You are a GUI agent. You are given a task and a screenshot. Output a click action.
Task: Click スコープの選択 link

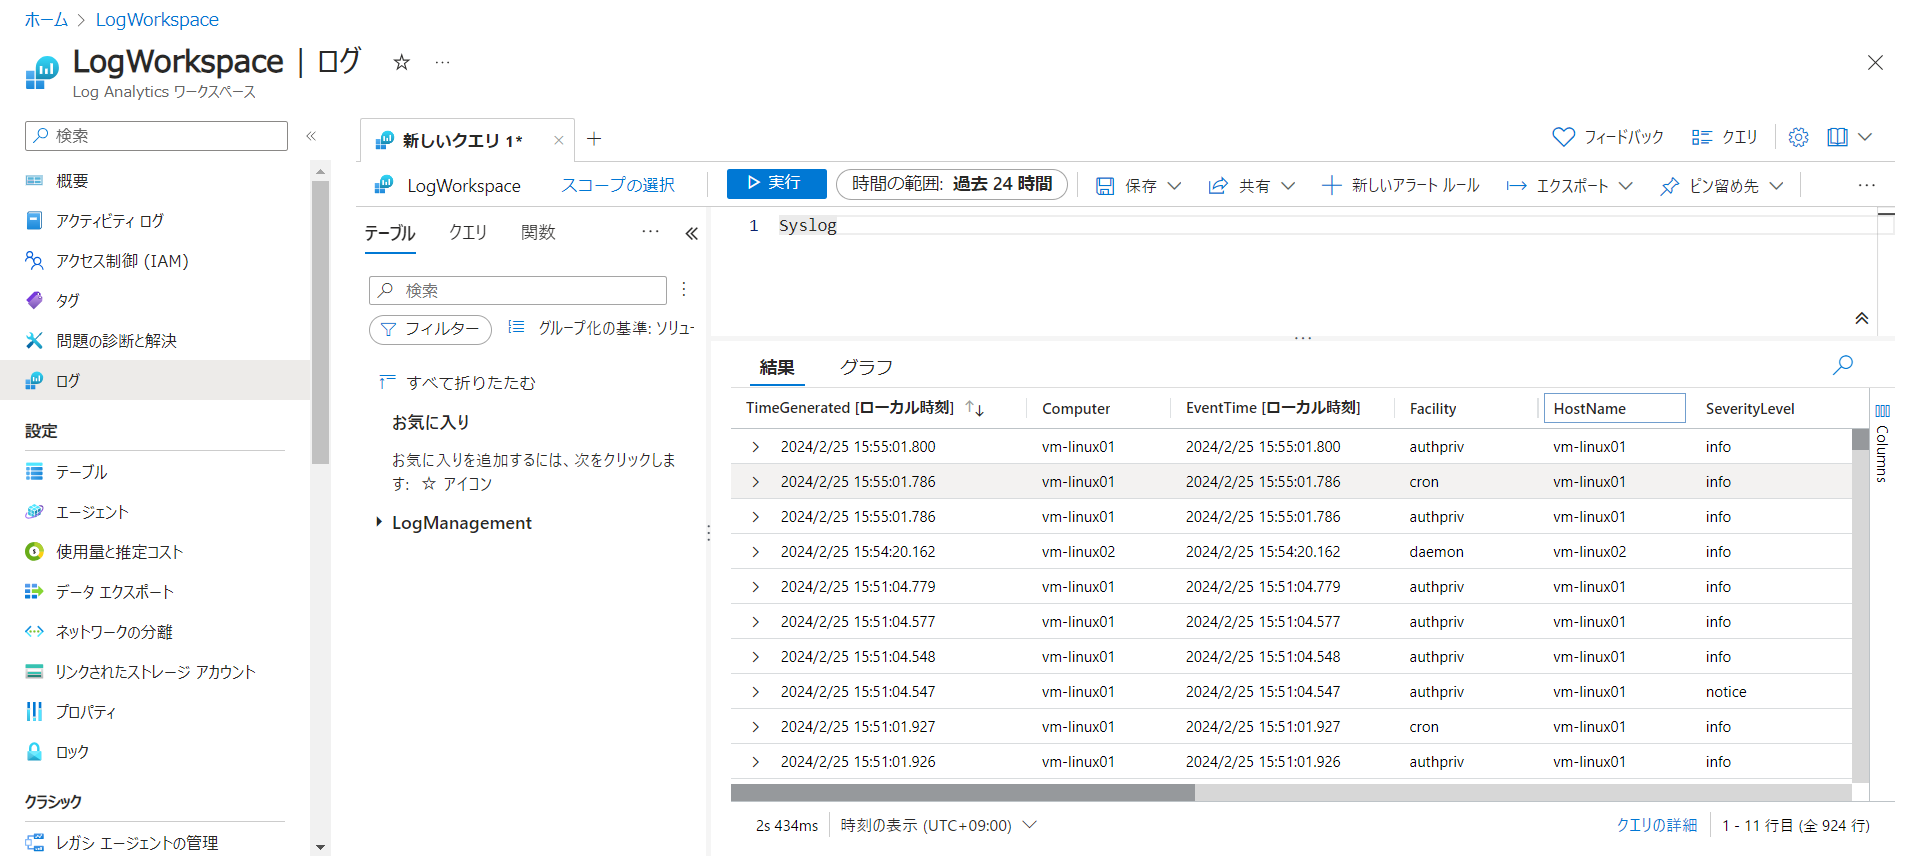tap(618, 185)
